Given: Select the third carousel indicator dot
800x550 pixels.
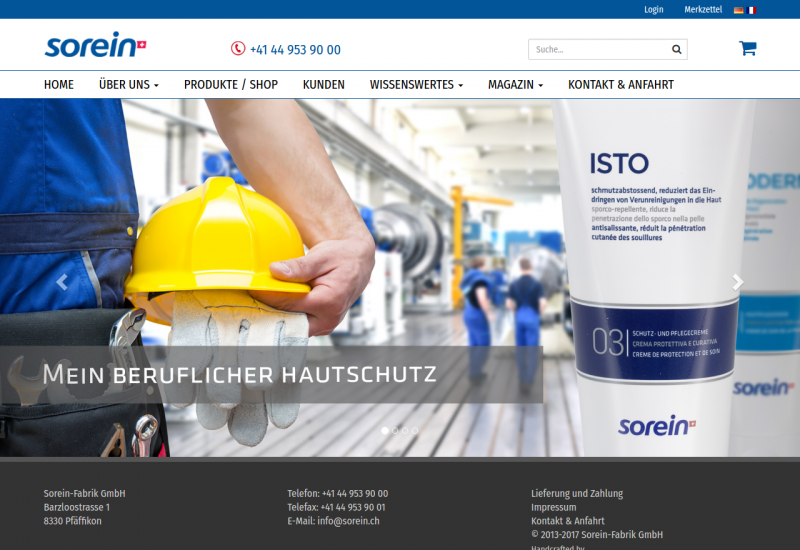Looking at the screenshot, I should pos(405,430).
